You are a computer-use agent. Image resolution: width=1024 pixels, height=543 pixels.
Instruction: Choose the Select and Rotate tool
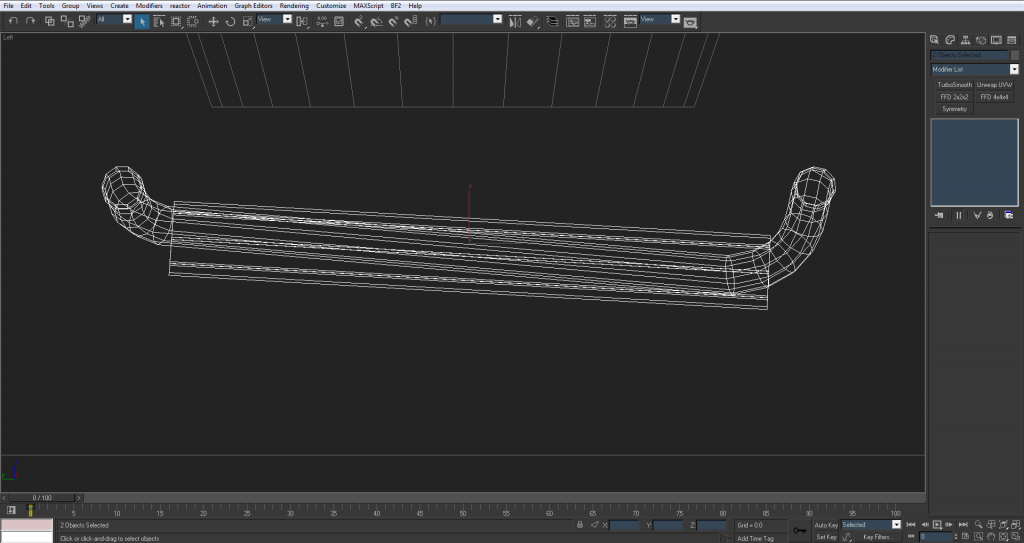tap(230, 20)
